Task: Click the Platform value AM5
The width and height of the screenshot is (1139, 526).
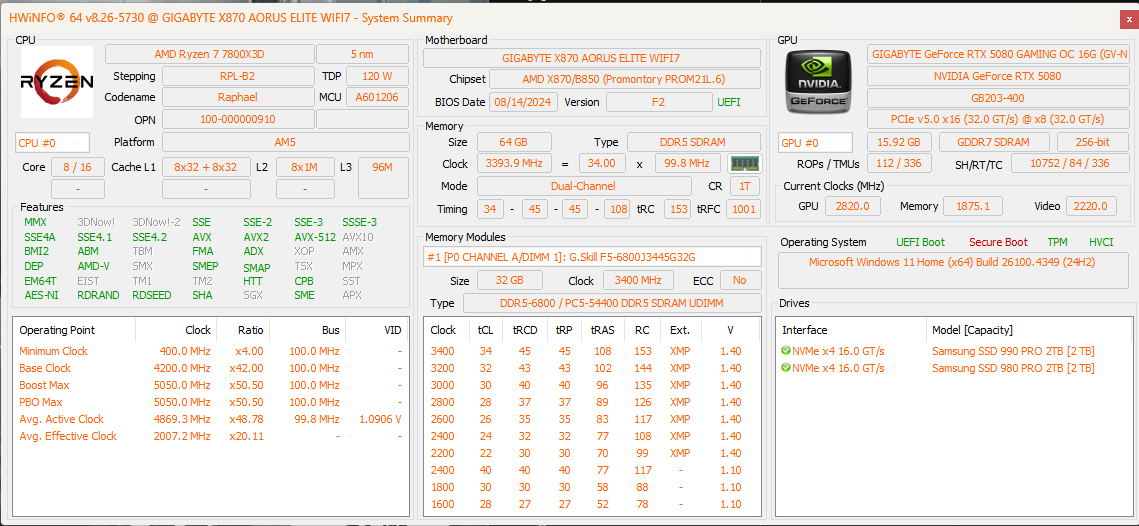Action: 285,142
